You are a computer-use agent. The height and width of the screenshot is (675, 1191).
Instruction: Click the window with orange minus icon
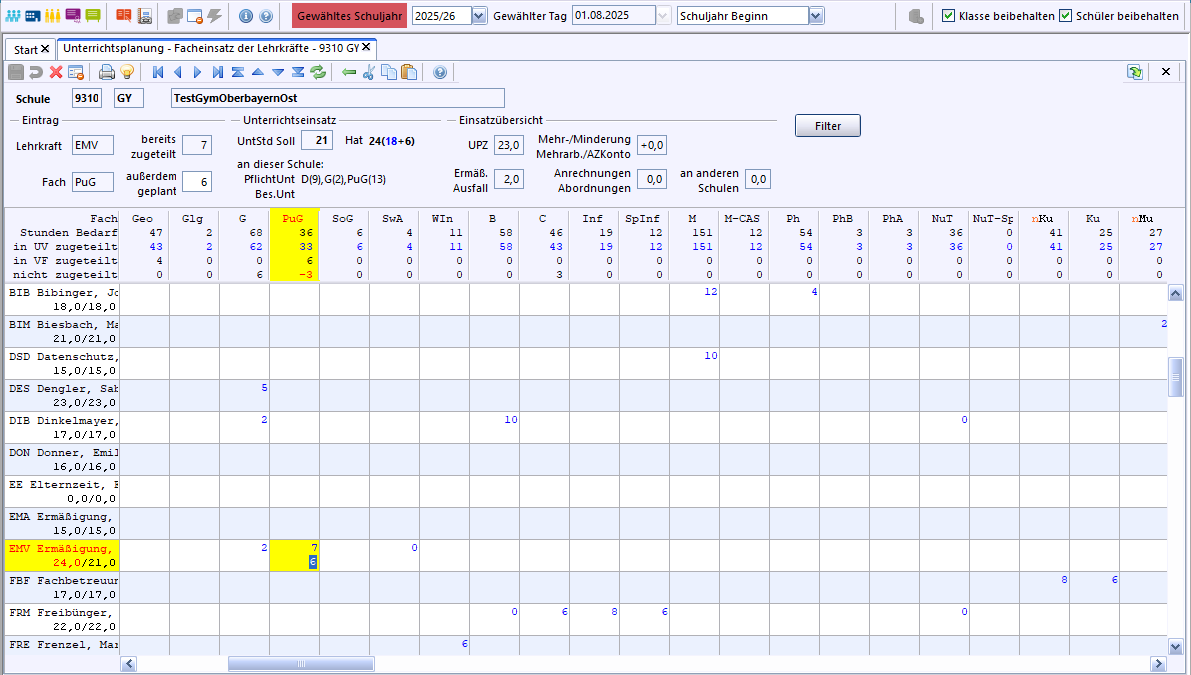[194, 15]
